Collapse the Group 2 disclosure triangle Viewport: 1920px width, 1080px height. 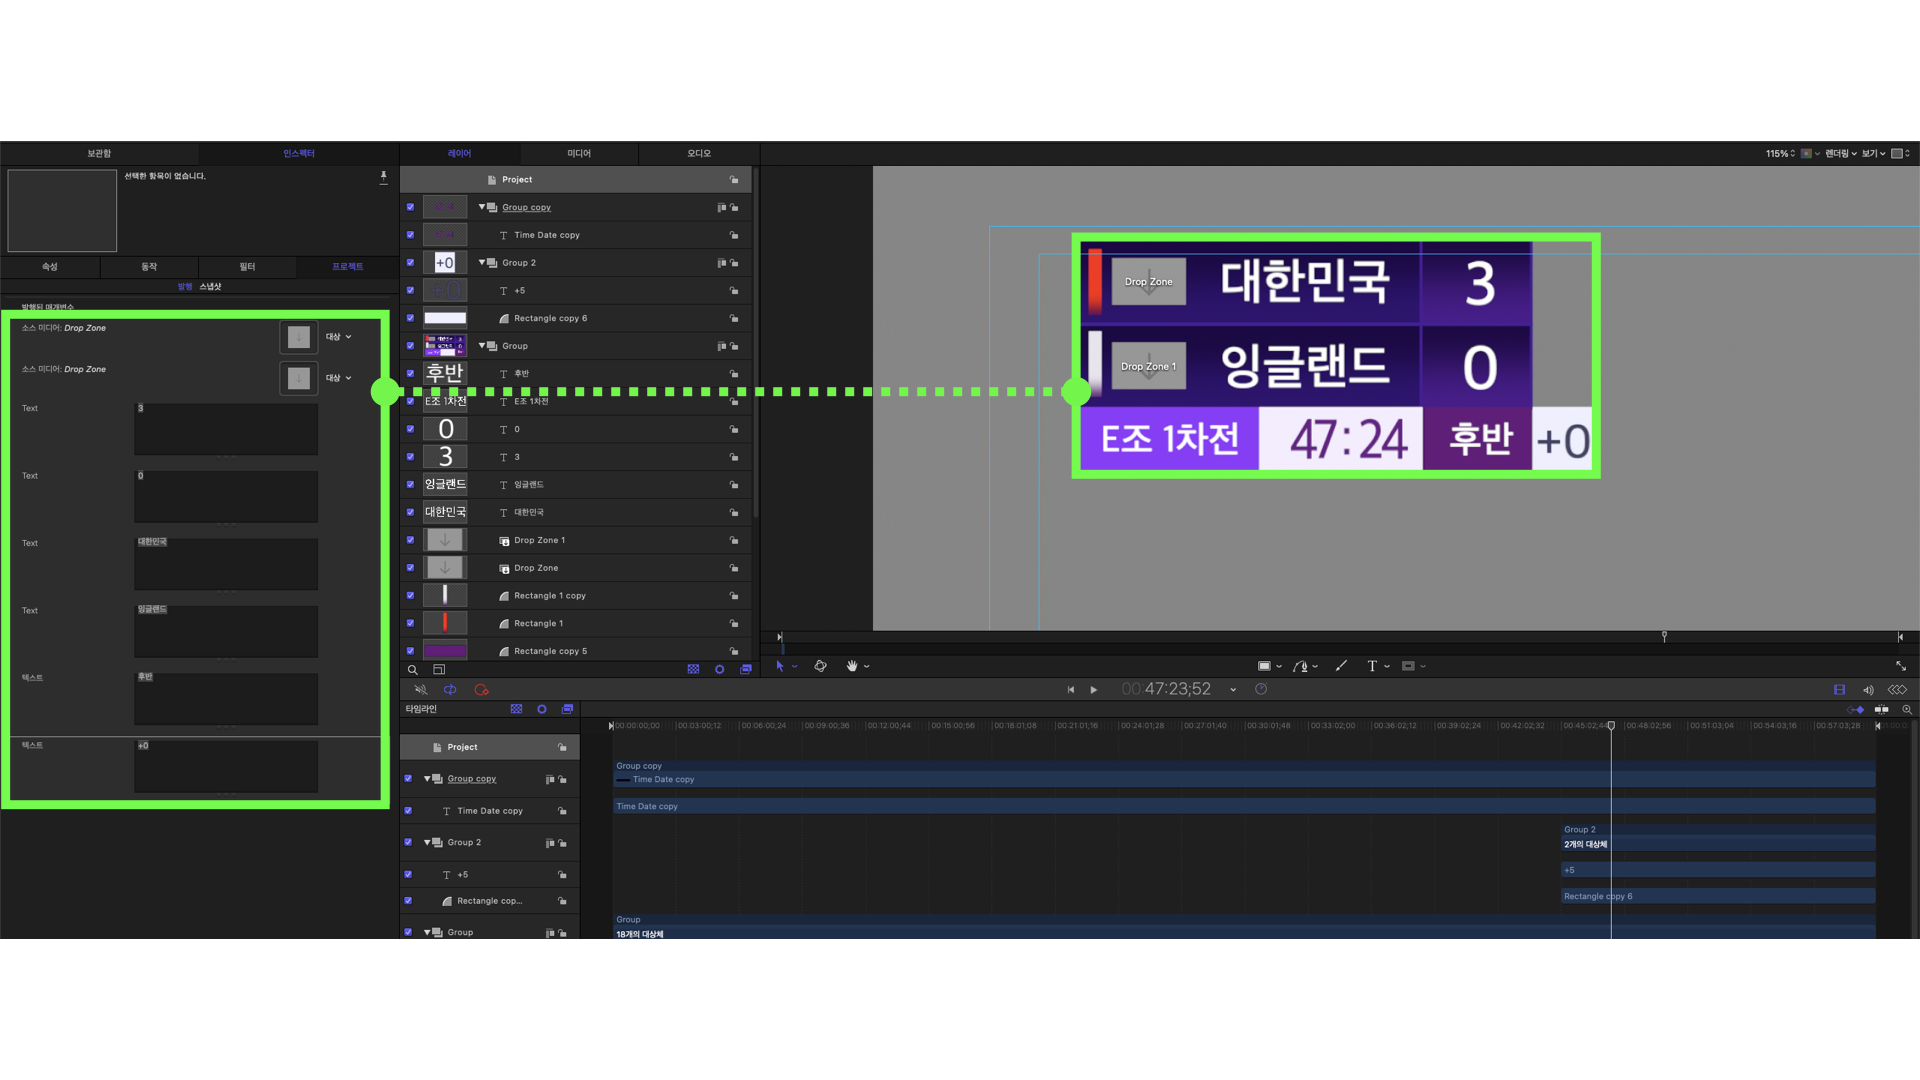[482, 263]
